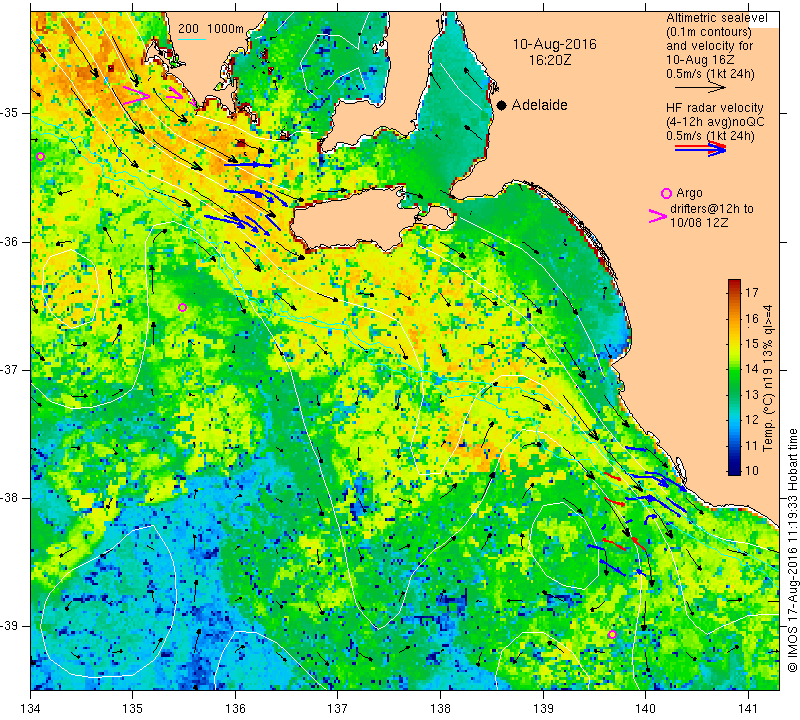800x720 pixels.
Task: Click the black Adelaide city marker dot
Action: click(x=502, y=105)
